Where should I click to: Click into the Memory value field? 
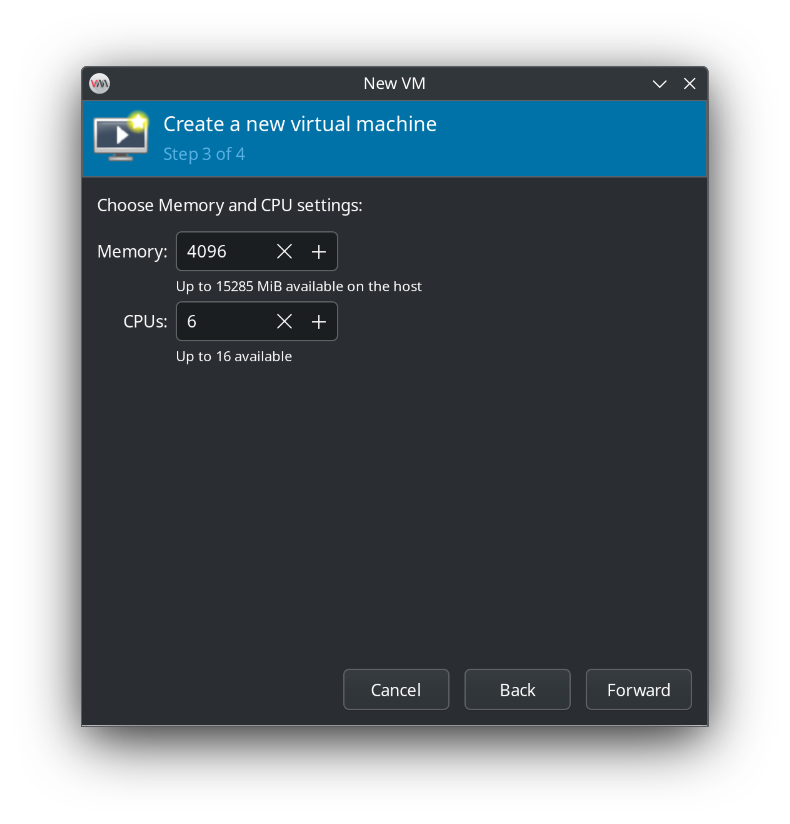click(x=222, y=252)
